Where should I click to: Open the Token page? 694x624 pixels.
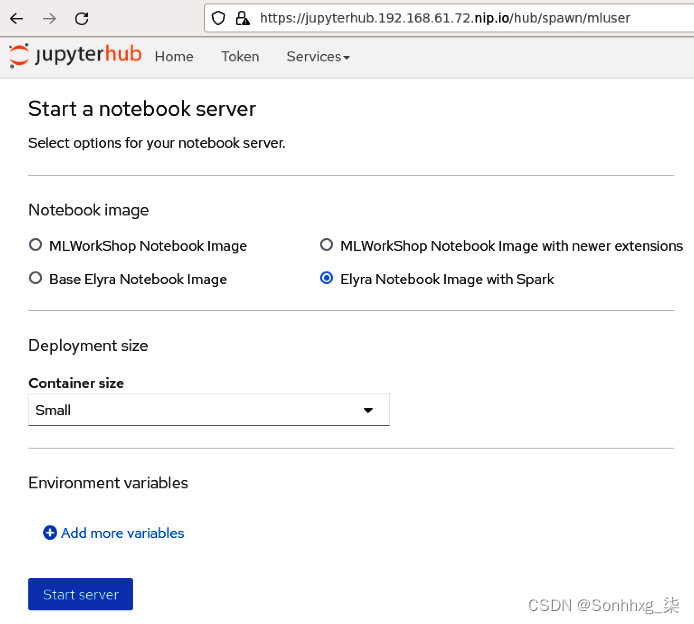tap(240, 57)
